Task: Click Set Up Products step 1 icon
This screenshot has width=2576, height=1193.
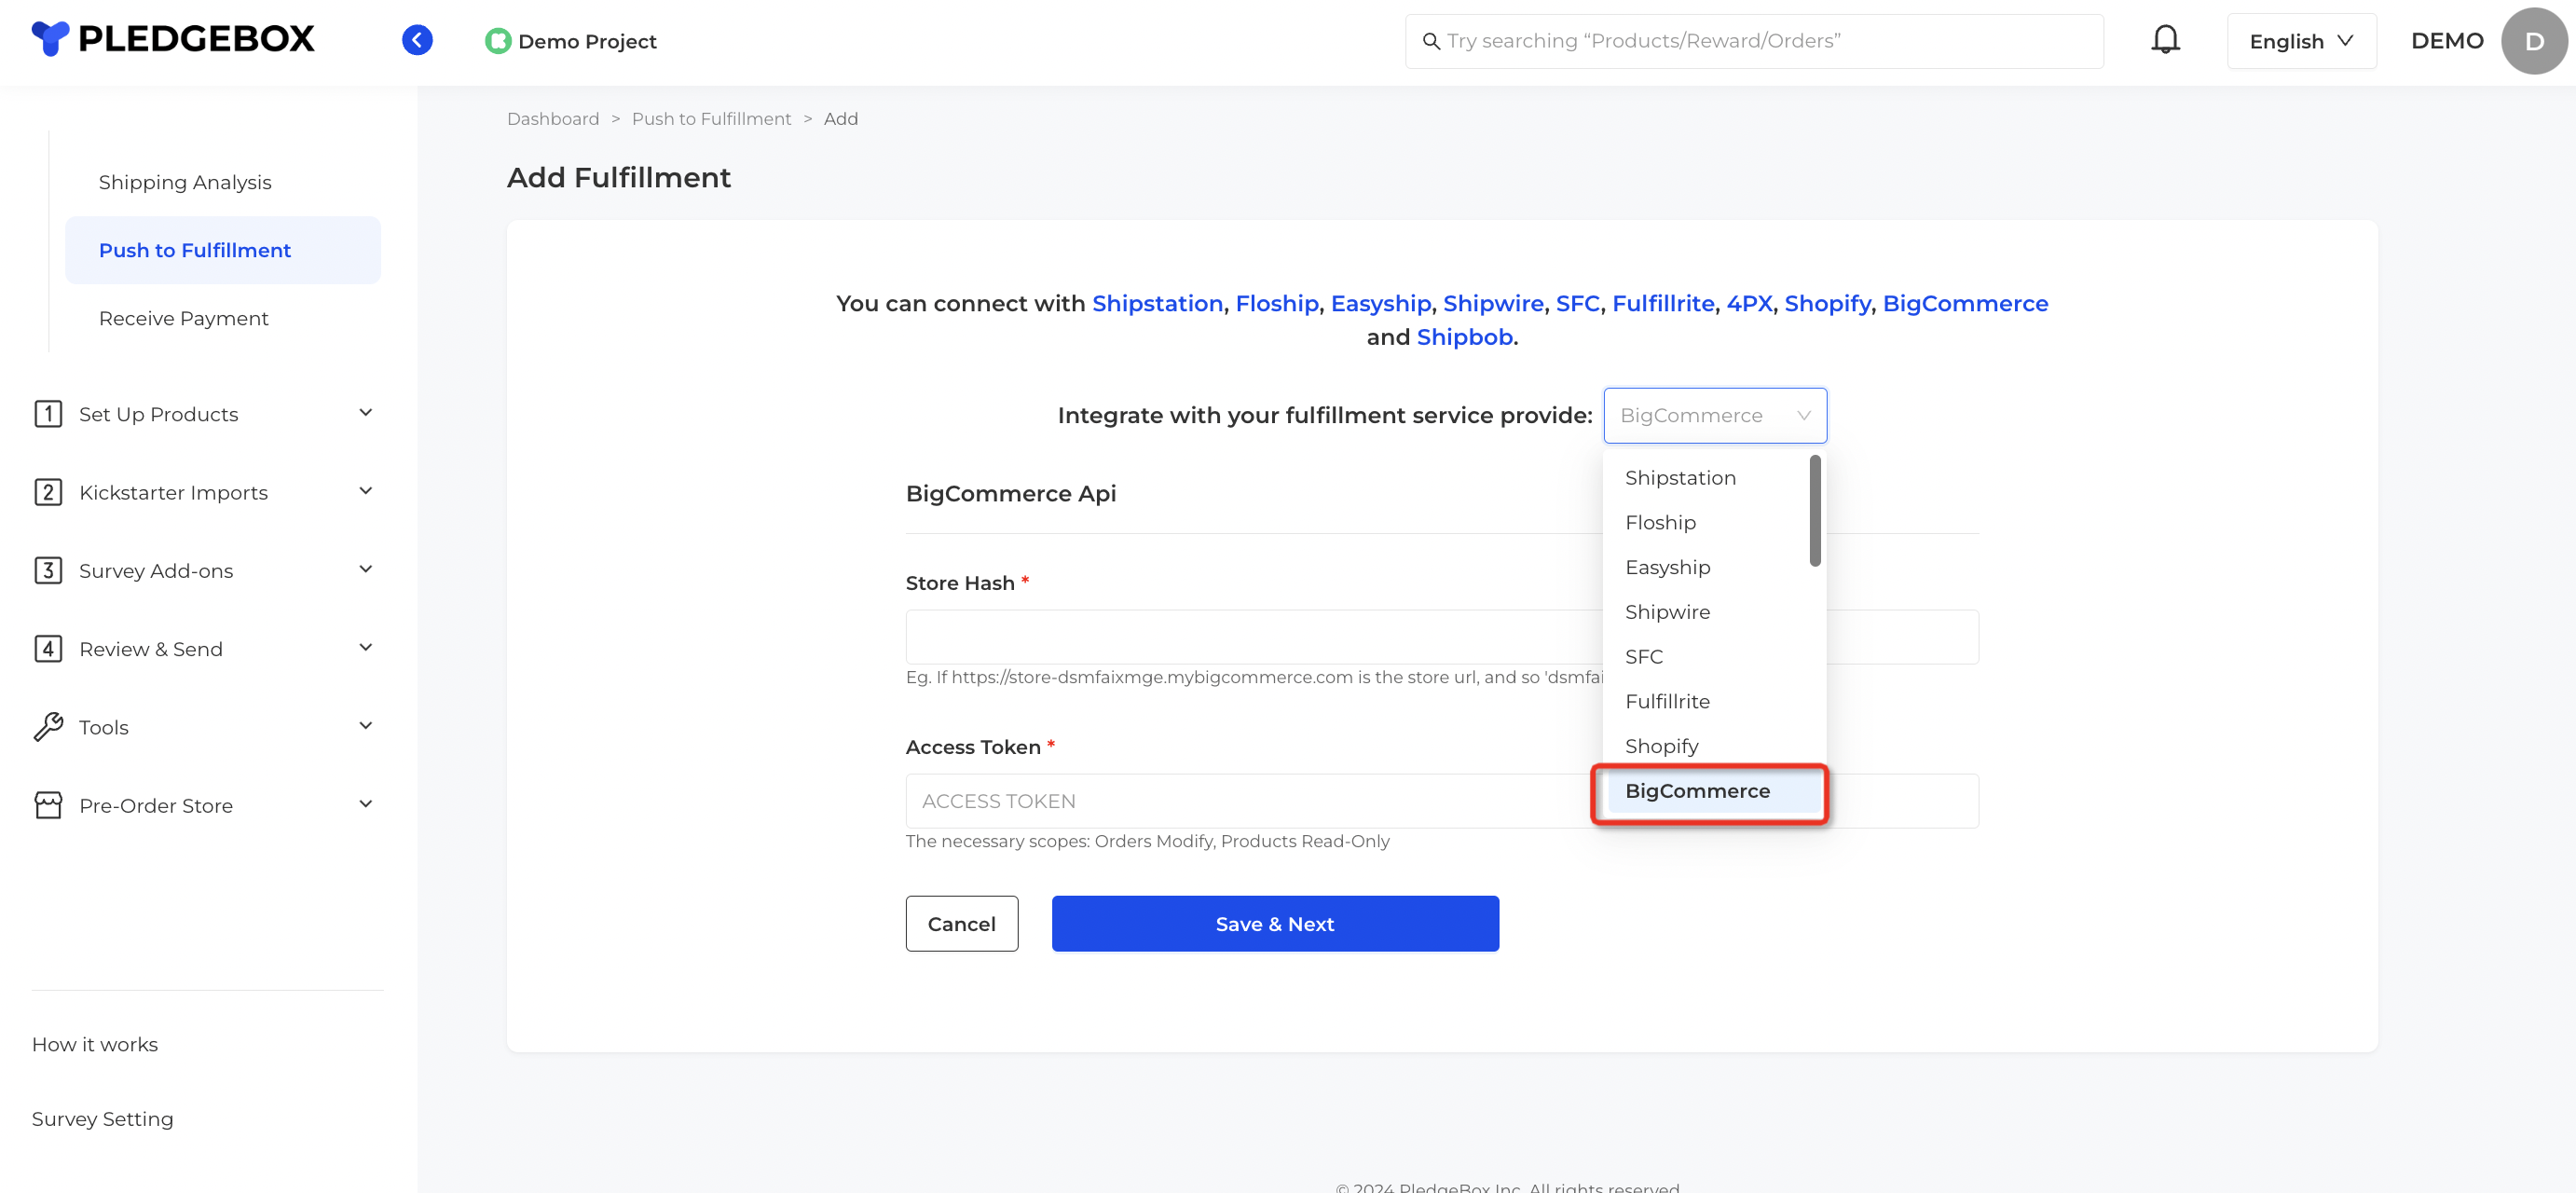Action: [x=48, y=414]
